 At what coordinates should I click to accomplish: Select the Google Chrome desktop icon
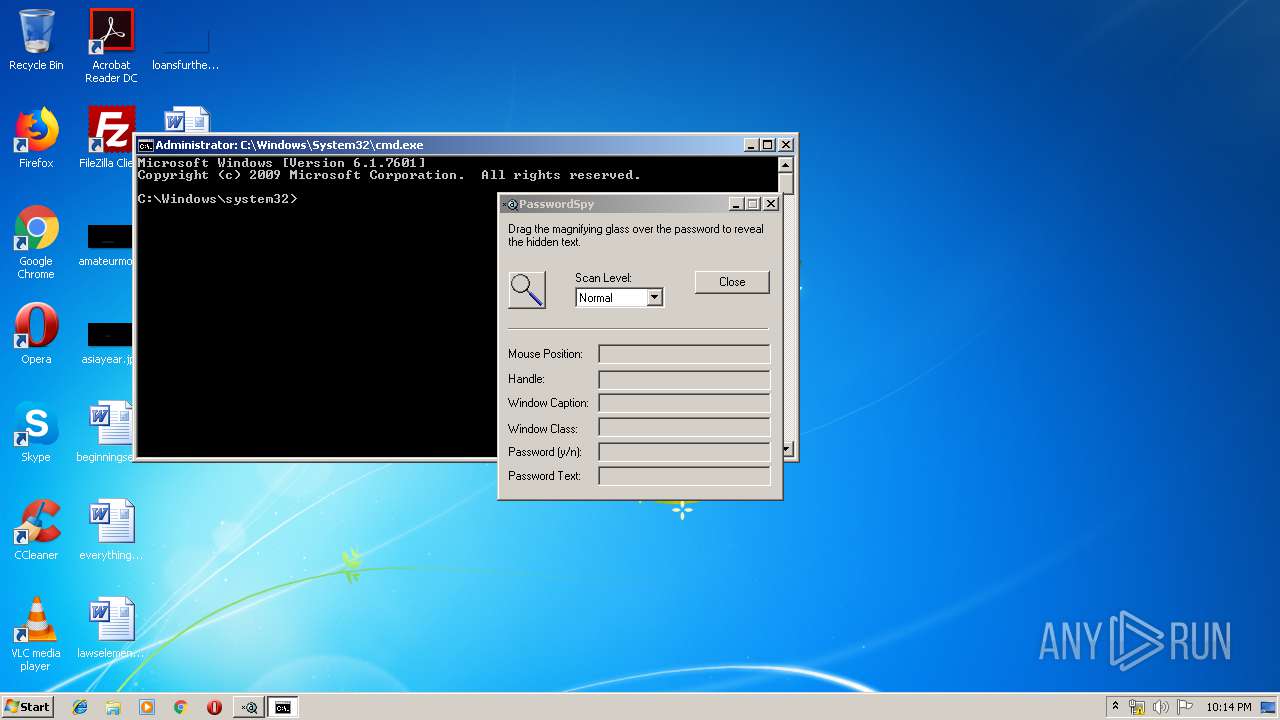pyautogui.click(x=36, y=242)
